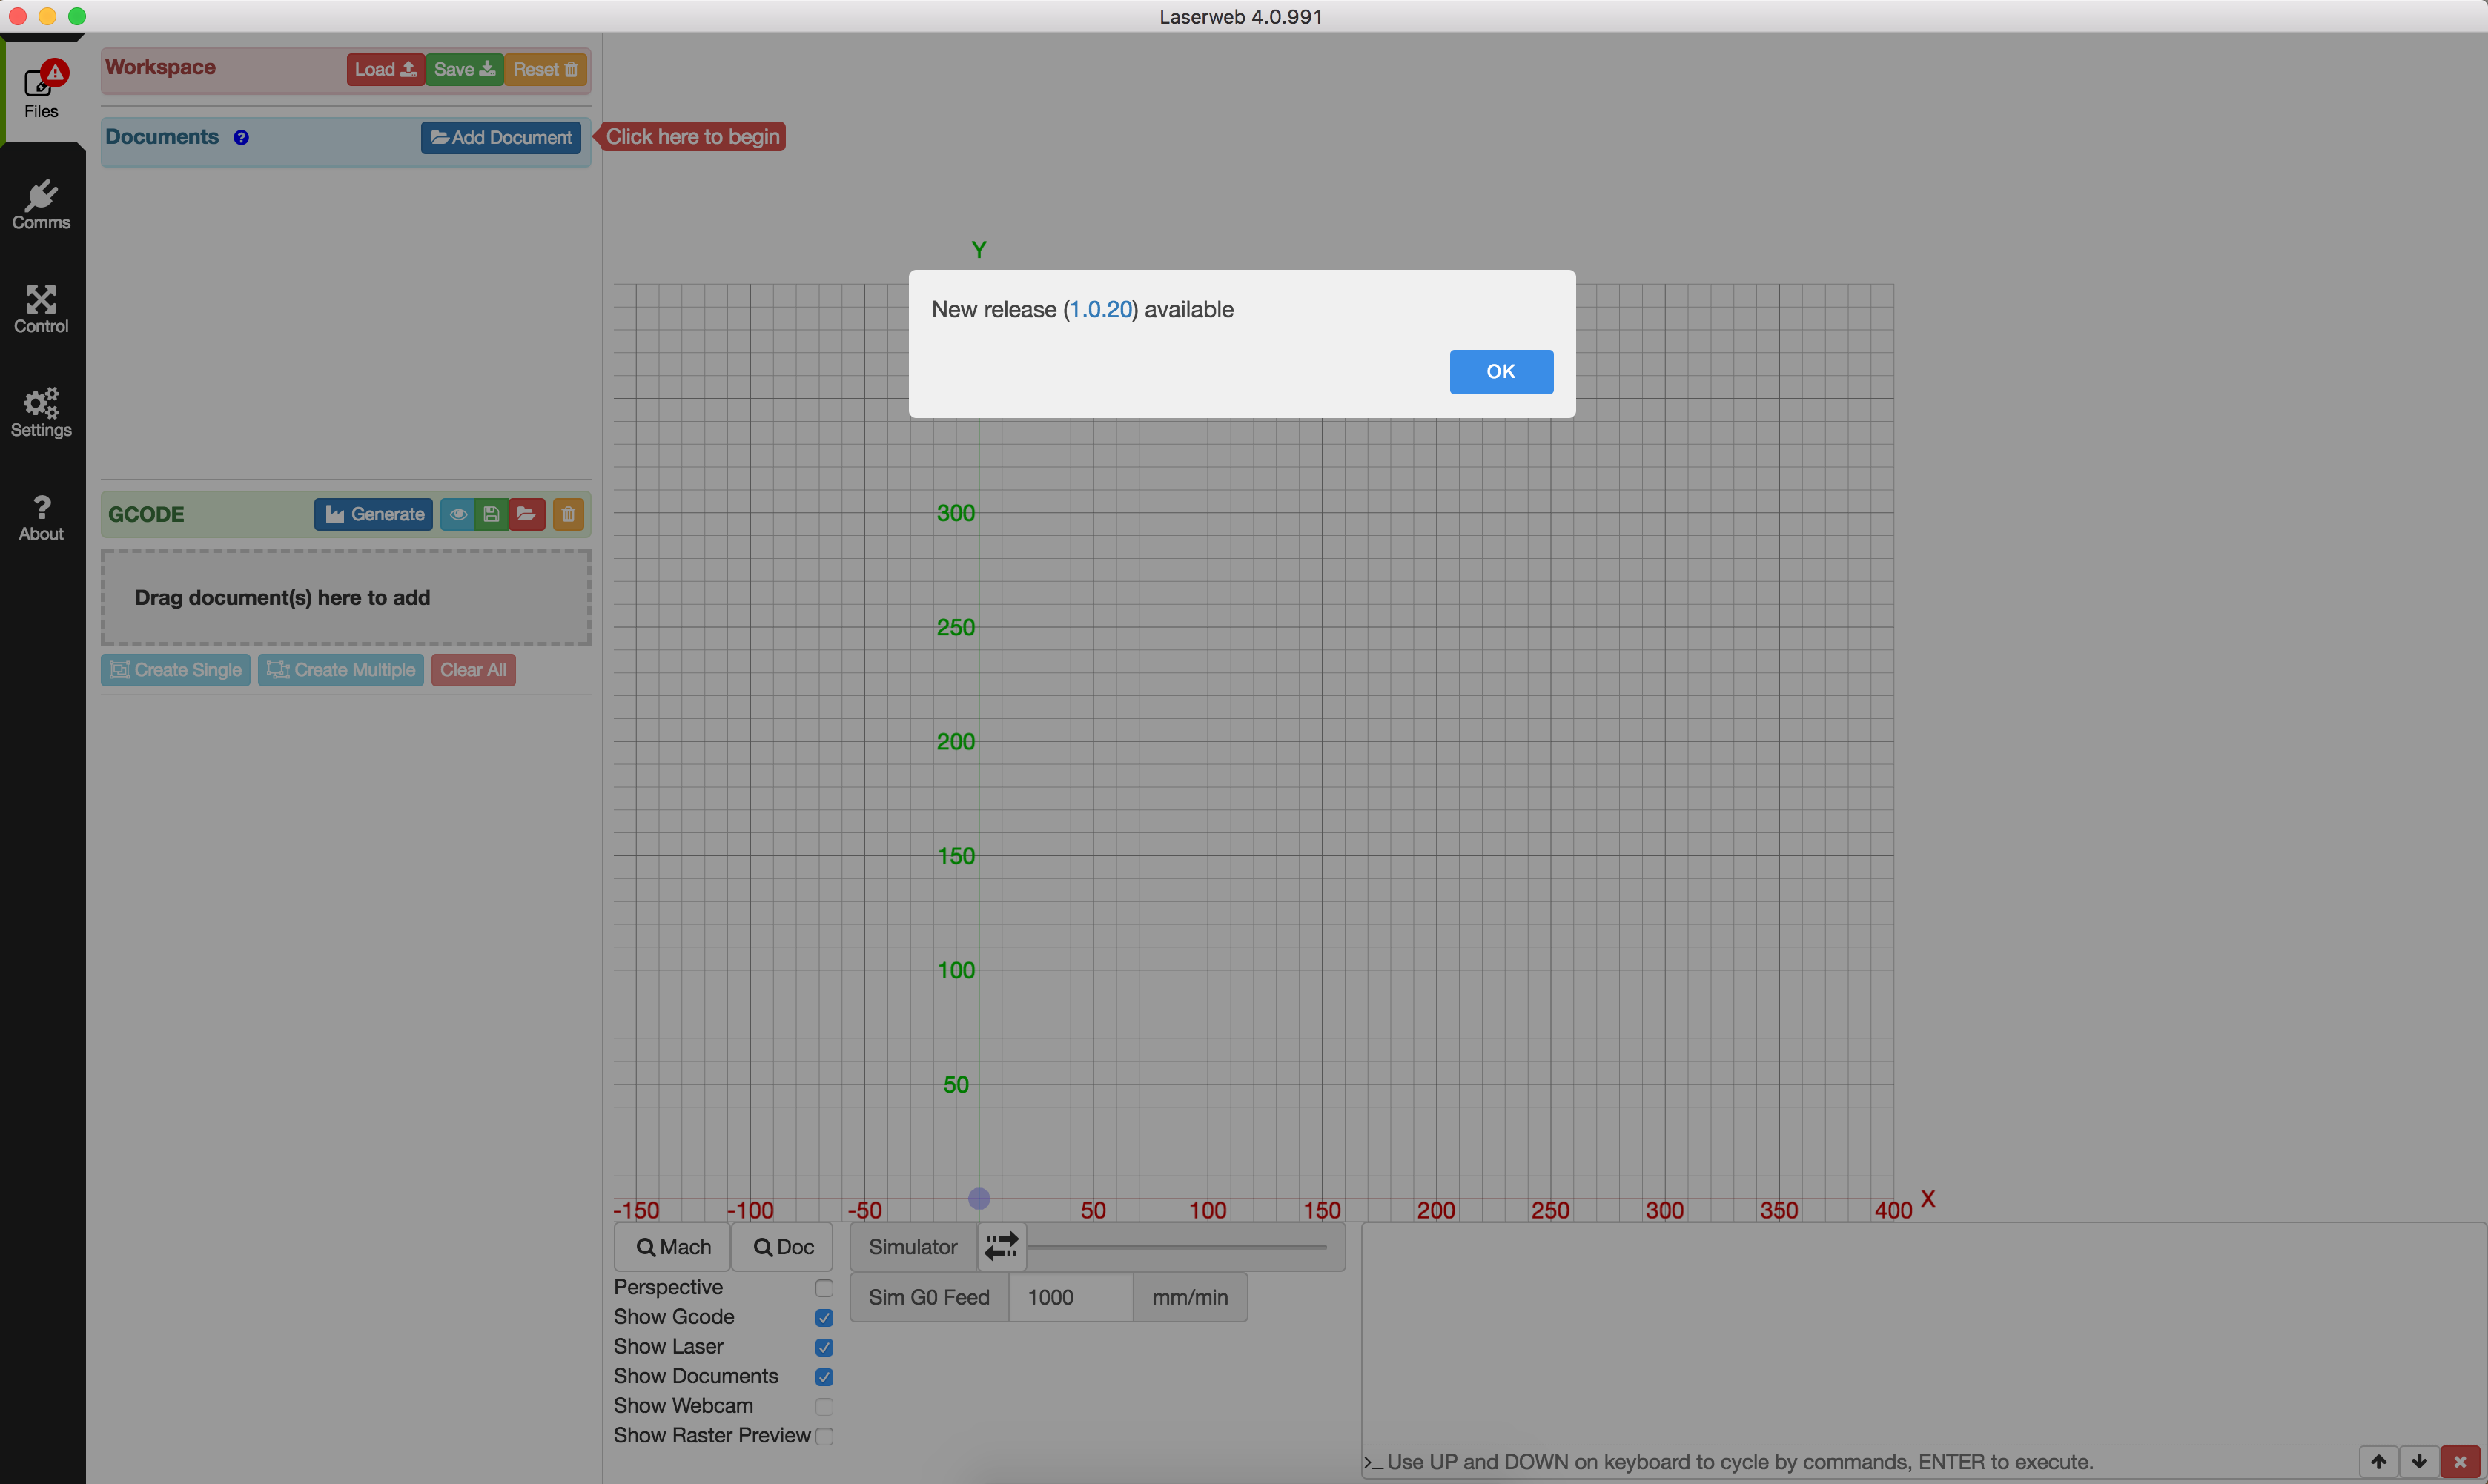The height and width of the screenshot is (1484, 2488).
Task: Click the console red clear X icon
Action: click(x=2460, y=1462)
